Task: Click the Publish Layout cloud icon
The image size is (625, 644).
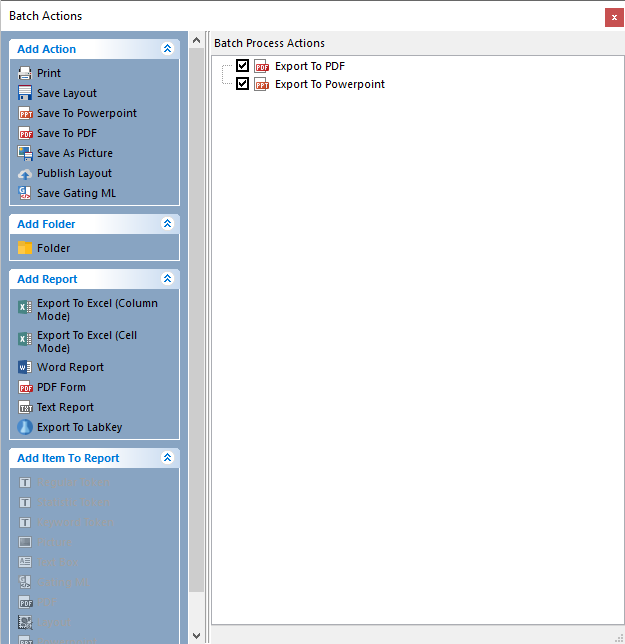Action: click(25, 174)
